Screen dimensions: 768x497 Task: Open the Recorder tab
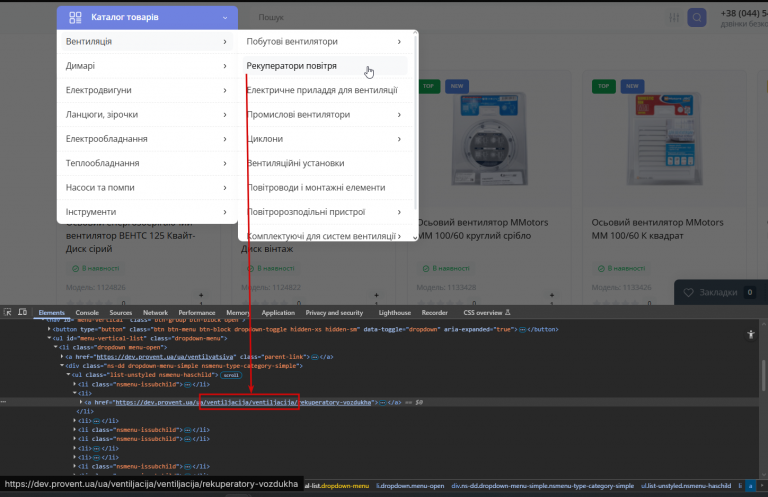pyautogui.click(x=434, y=312)
